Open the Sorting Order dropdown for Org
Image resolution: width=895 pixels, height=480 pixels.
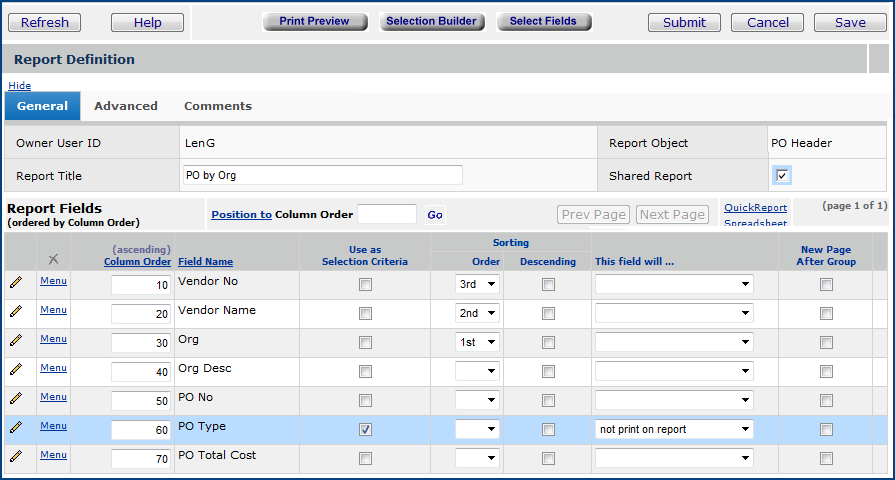477,343
